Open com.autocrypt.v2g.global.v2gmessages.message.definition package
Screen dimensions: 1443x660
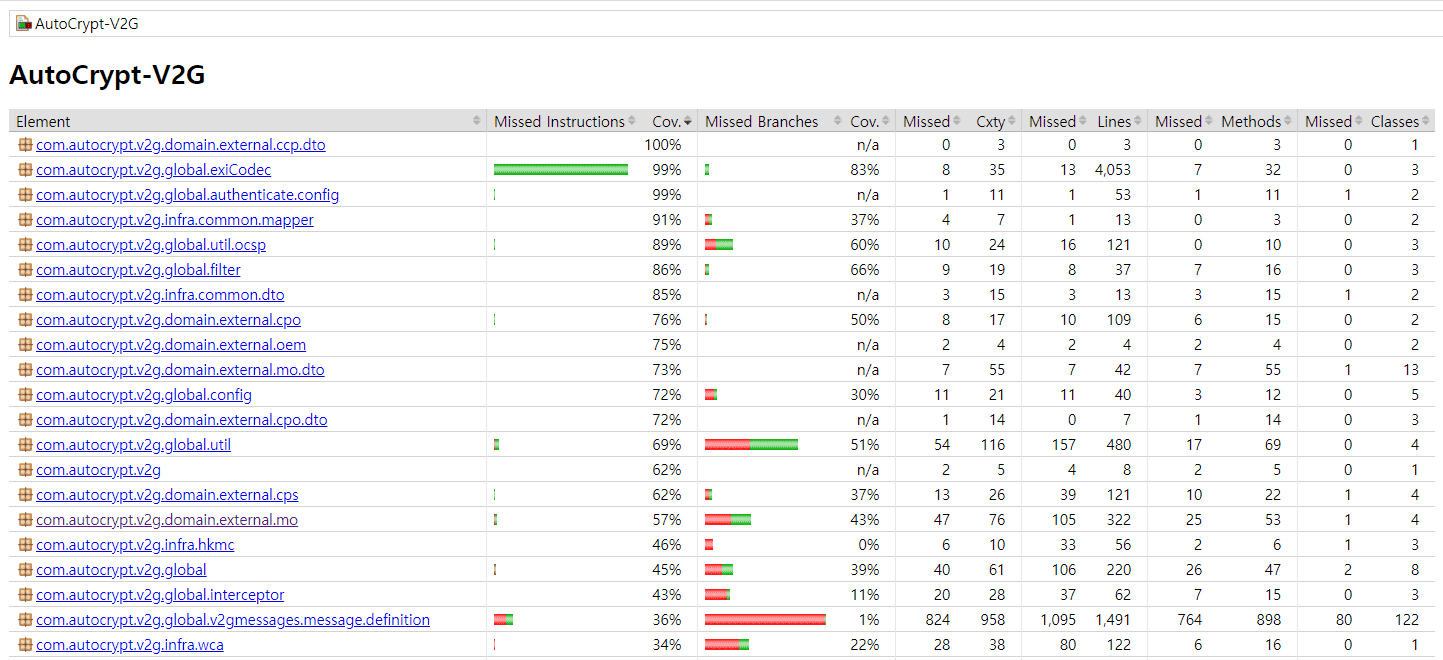tap(232, 620)
